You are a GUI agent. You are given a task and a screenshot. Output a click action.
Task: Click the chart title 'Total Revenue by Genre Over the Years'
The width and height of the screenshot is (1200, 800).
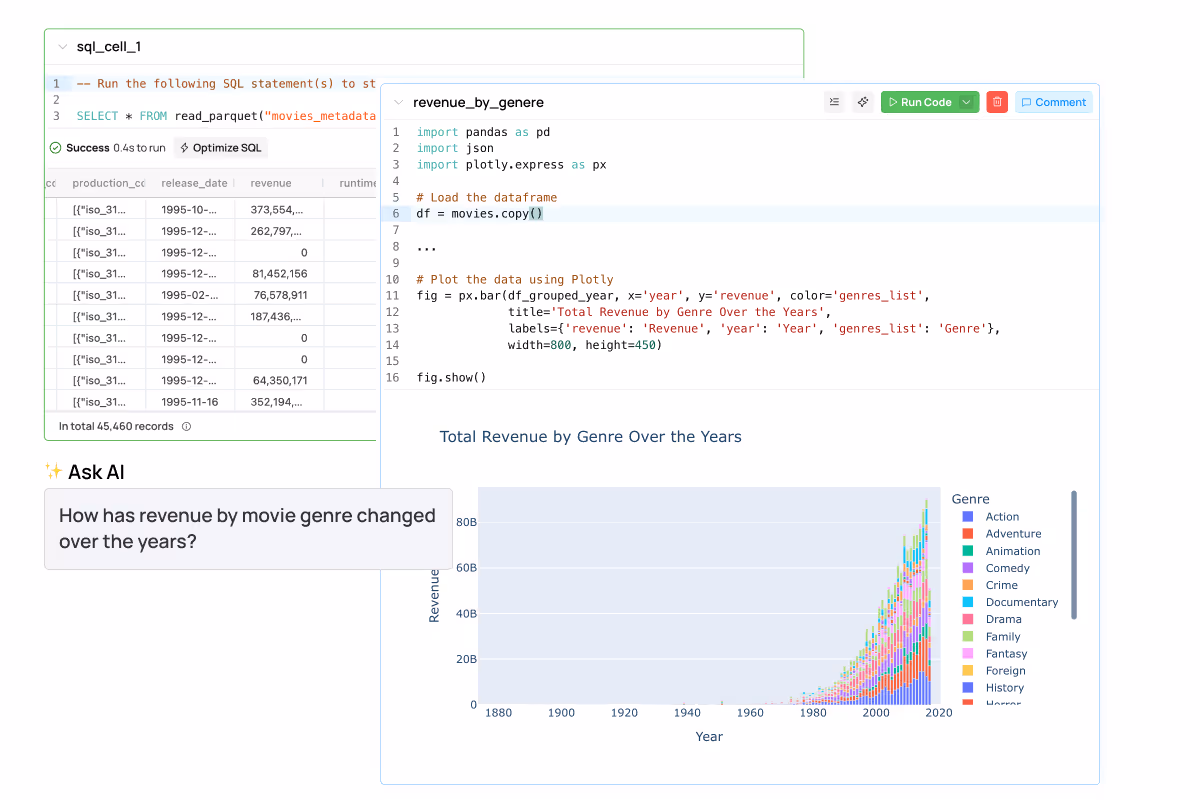[591, 436]
